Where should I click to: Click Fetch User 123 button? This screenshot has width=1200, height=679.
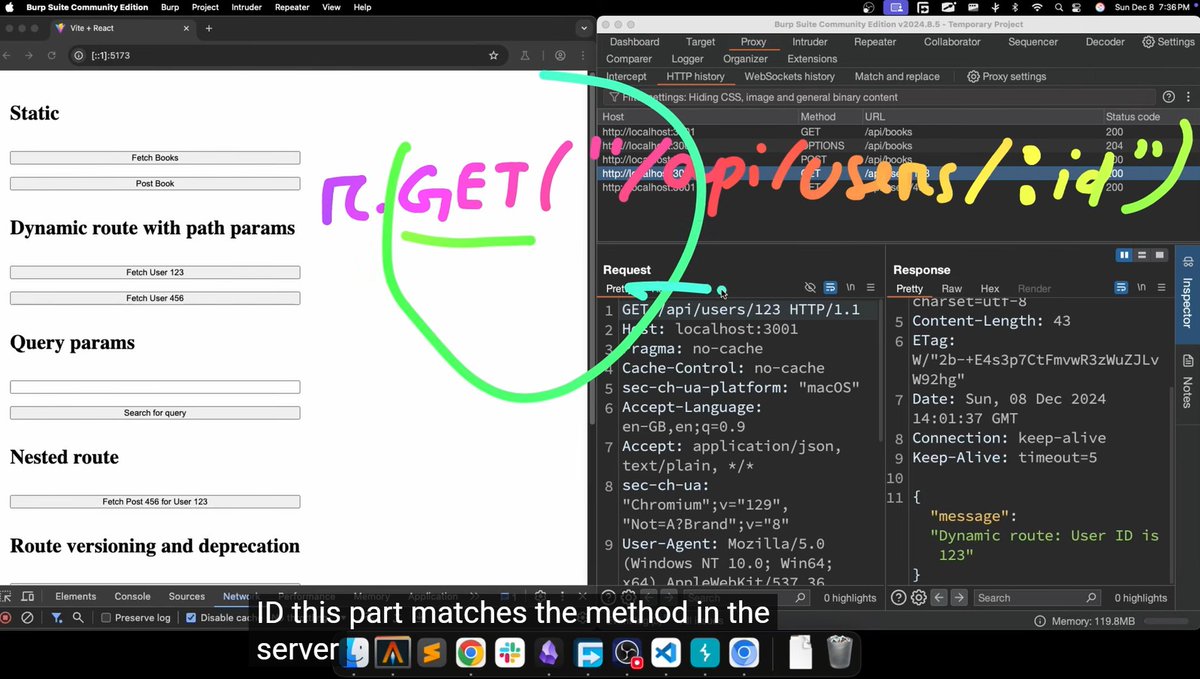pos(155,272)
